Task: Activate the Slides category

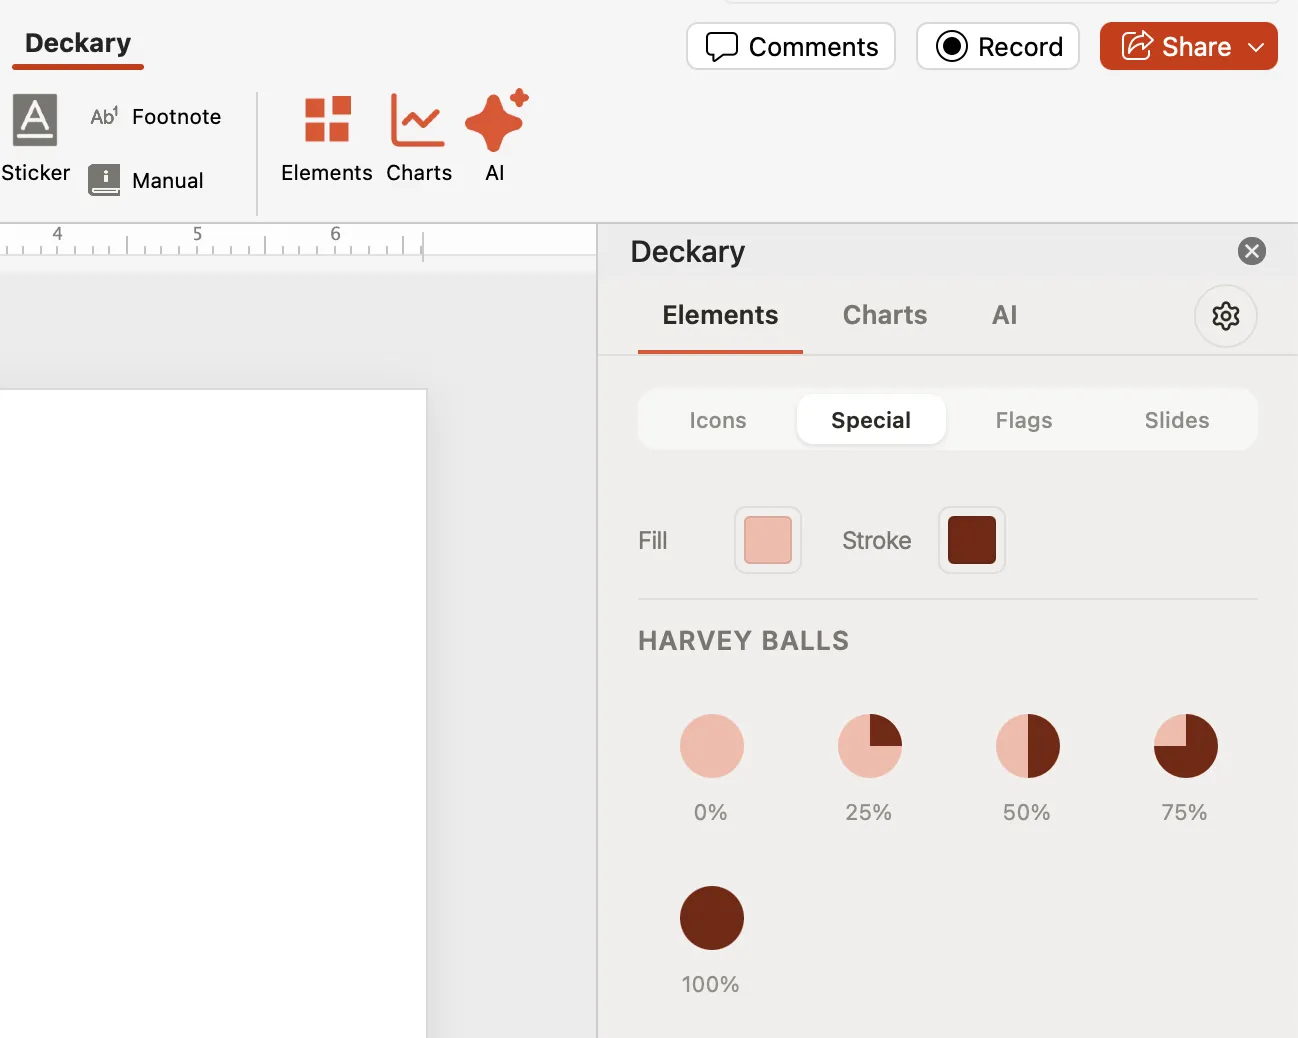Action: coord(1176,420)
